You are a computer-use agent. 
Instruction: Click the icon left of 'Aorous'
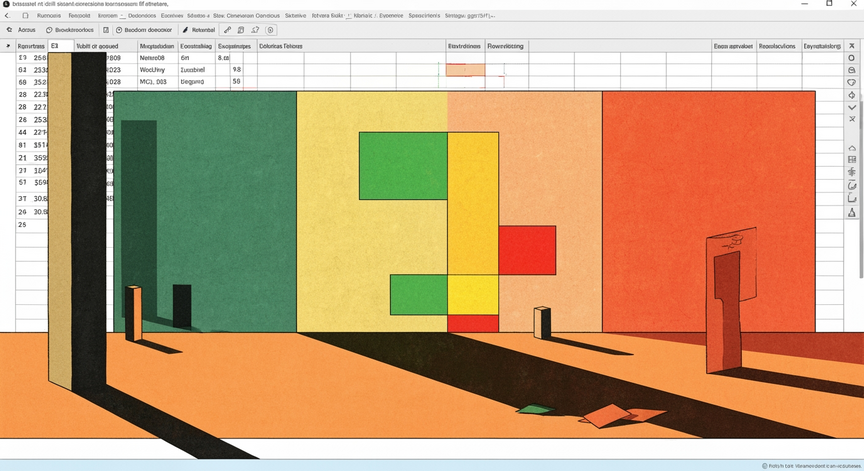(9, 30)
